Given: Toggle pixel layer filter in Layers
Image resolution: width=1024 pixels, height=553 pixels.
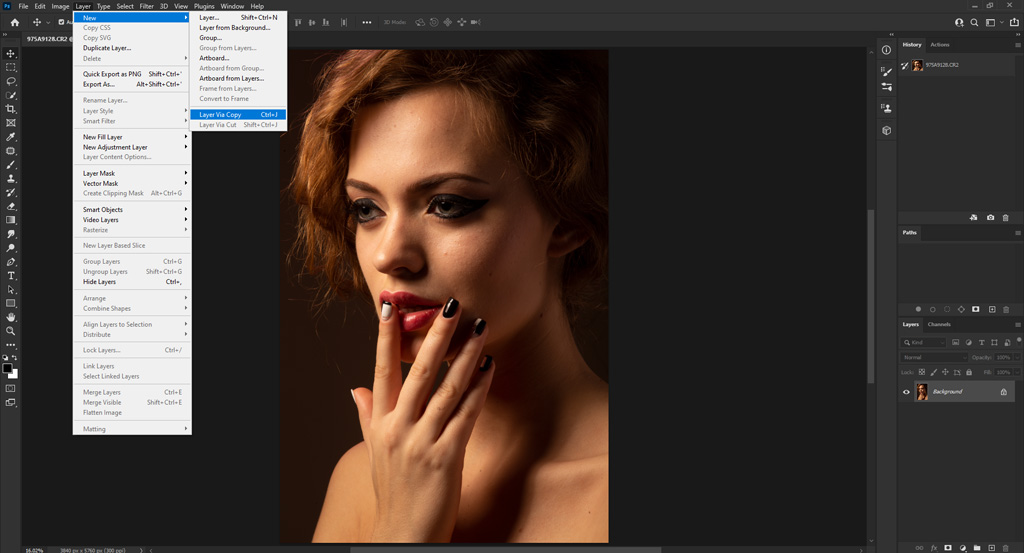Looking at the screenshot, I should pyautogui.click(x=955, y=342).
